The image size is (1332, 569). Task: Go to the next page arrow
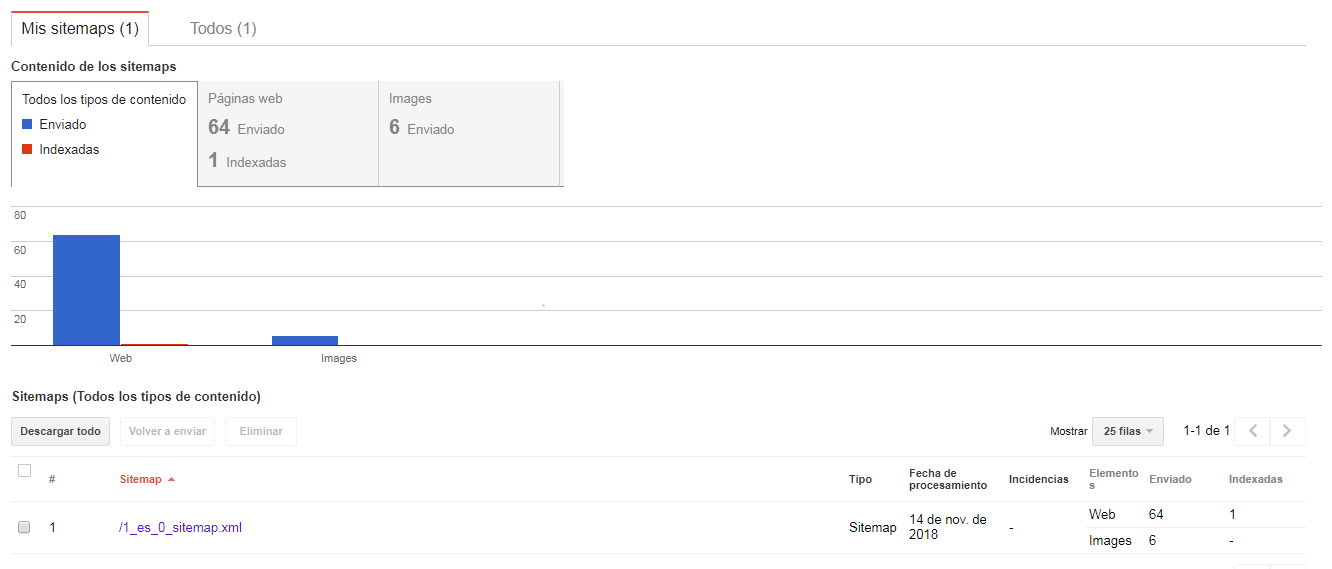[1287, 431]
